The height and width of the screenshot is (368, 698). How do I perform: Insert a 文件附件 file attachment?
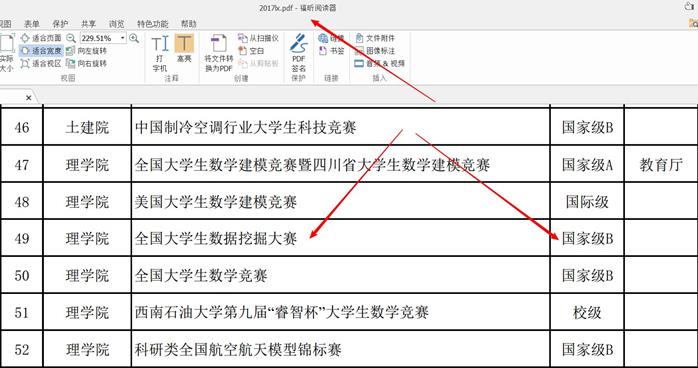[375, 38]
